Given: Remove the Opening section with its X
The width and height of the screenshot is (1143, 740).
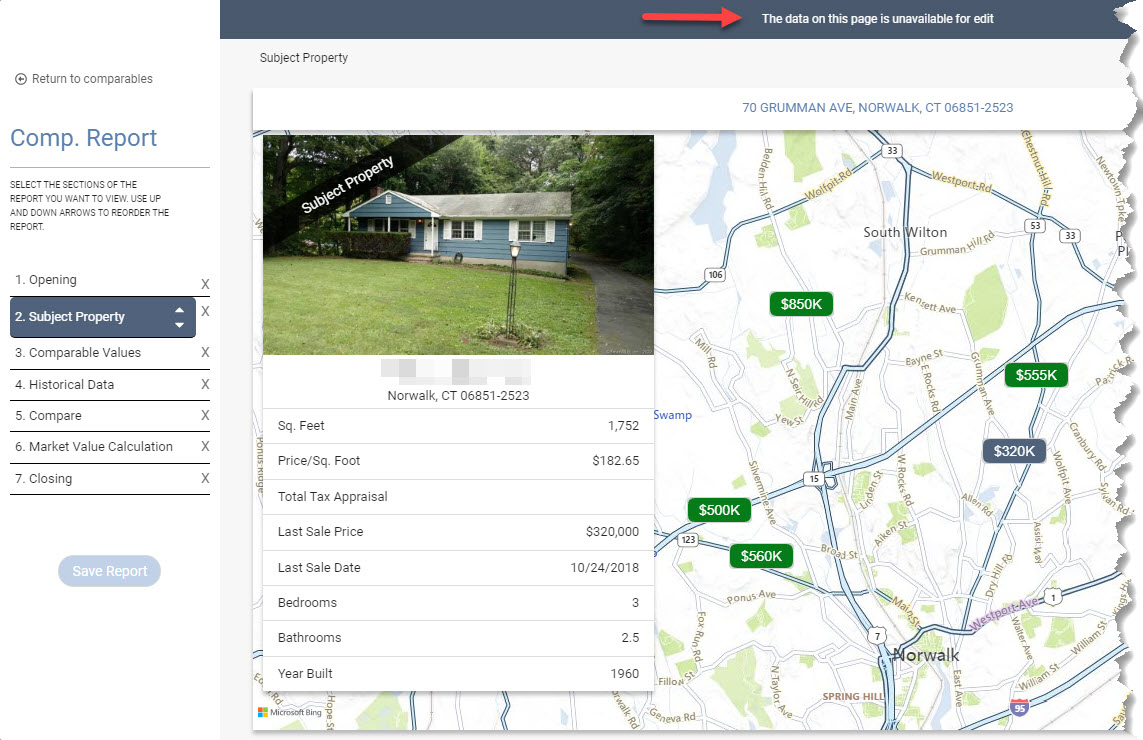Looking at the screenshot, I should pos(205,284).
